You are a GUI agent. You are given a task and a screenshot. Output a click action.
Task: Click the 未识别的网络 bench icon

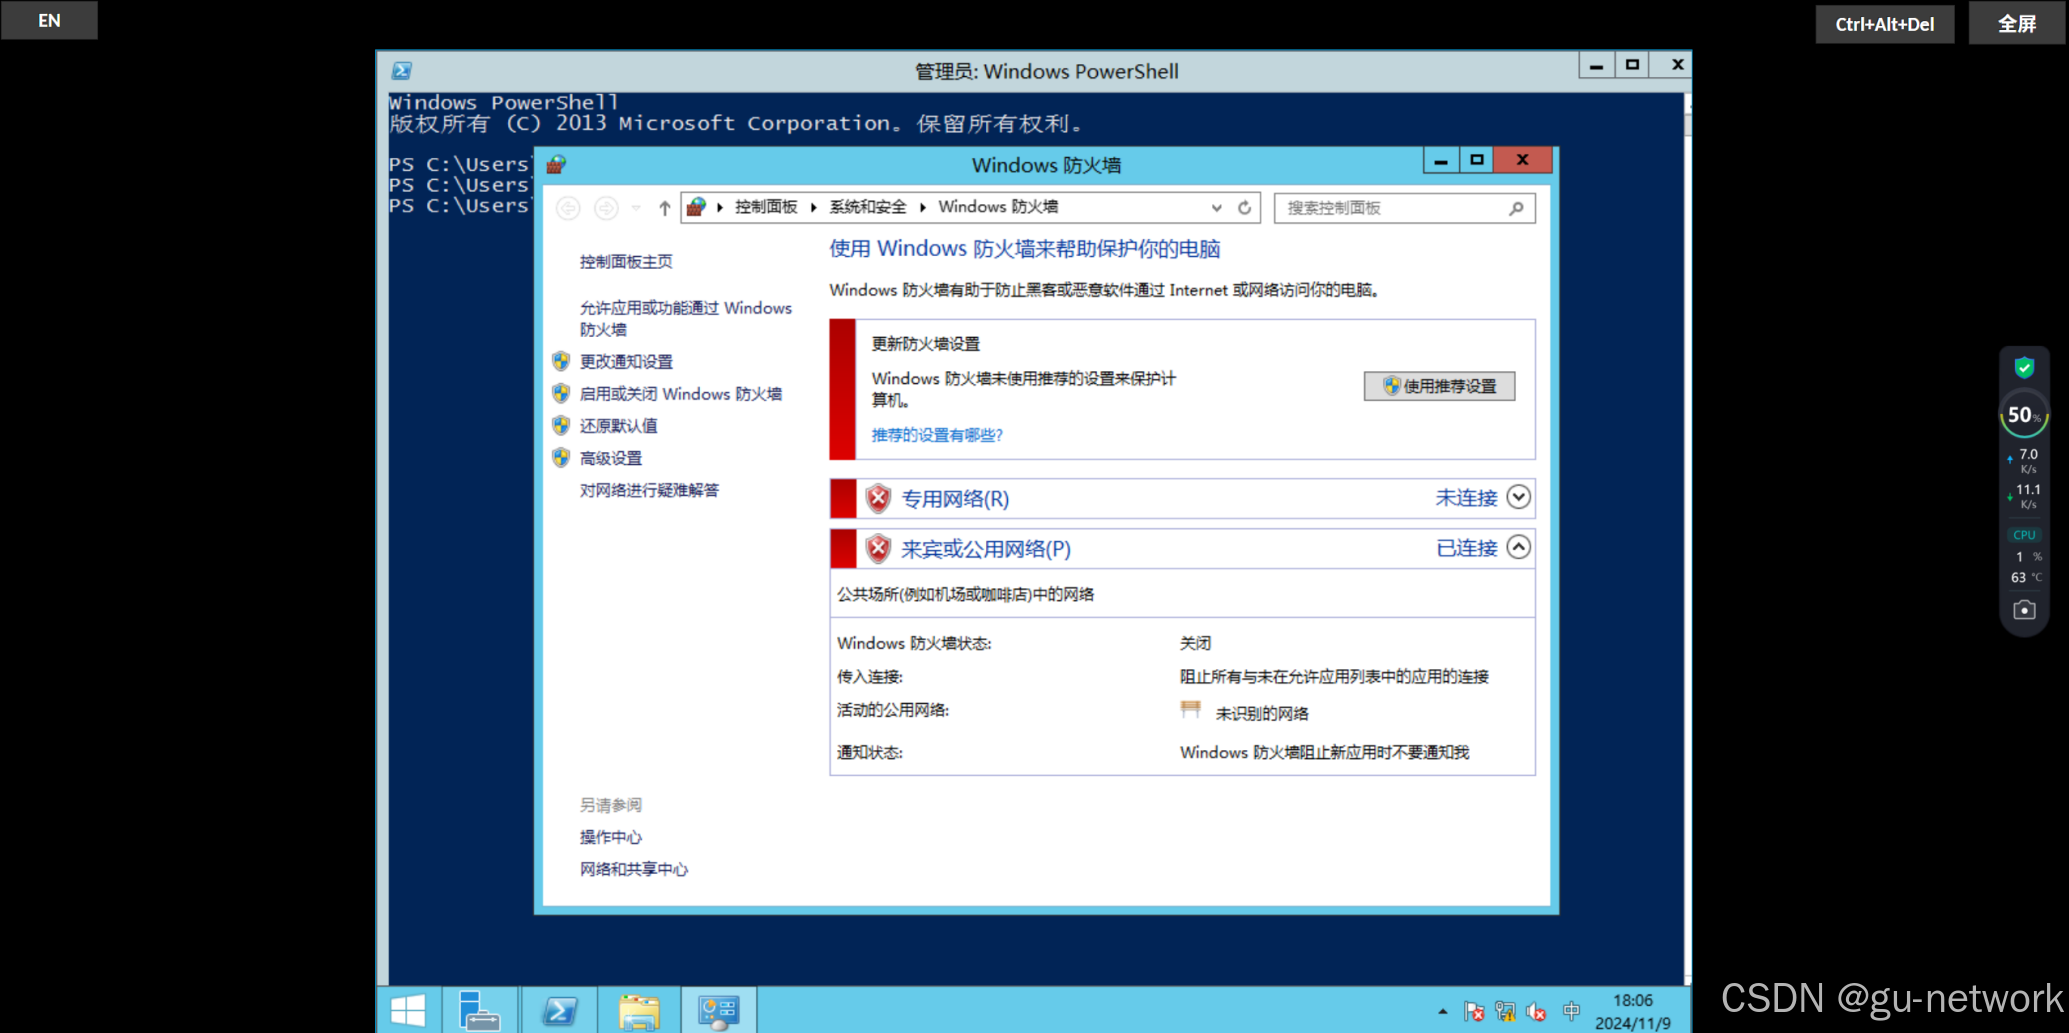(x=1190, y=710)
